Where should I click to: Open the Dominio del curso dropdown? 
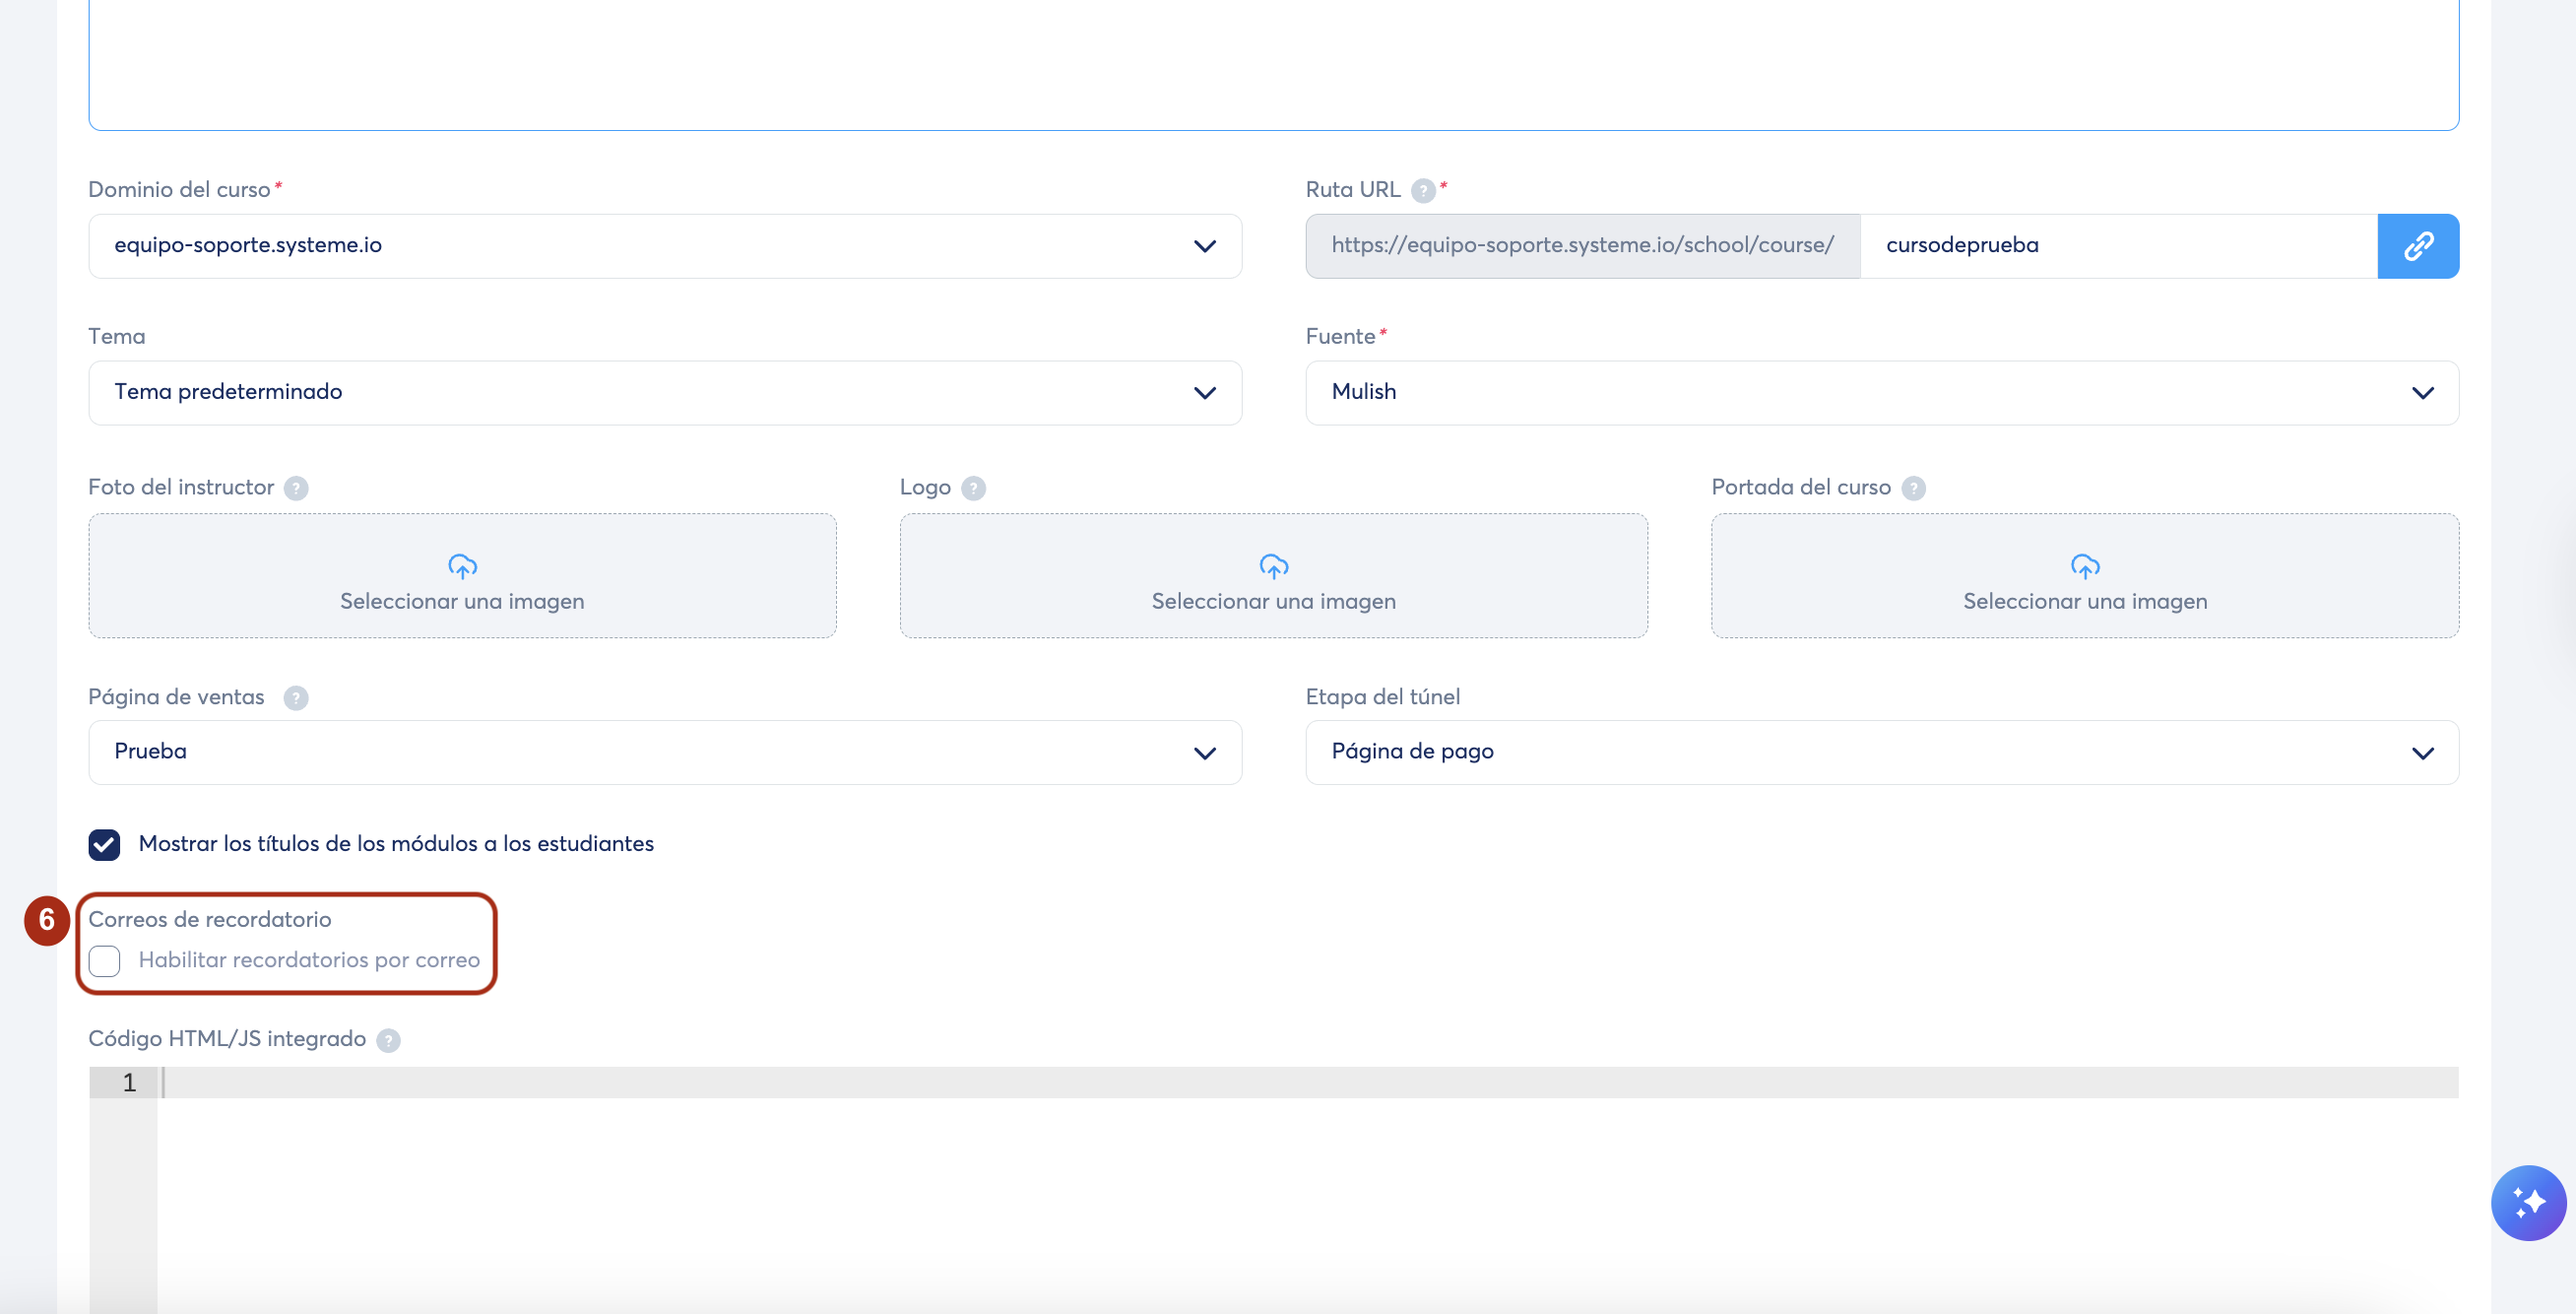(x=665, y=246)
